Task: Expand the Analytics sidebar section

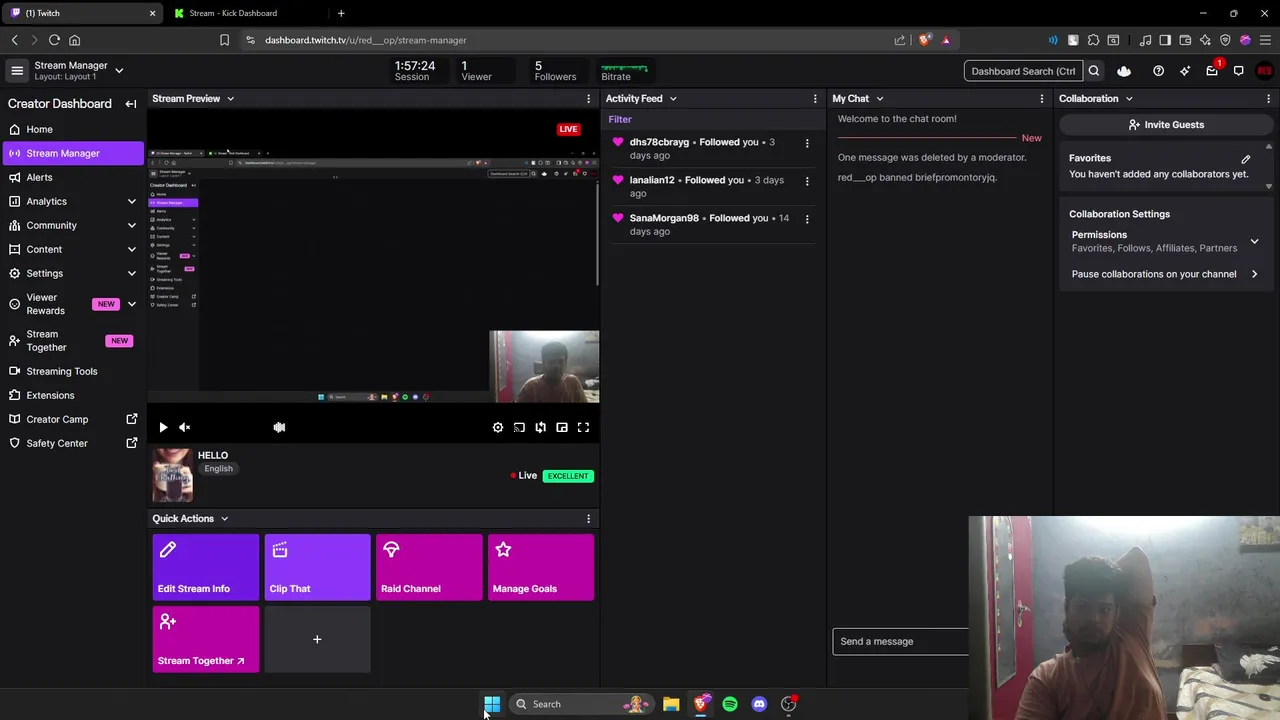Action: [132, 201]
